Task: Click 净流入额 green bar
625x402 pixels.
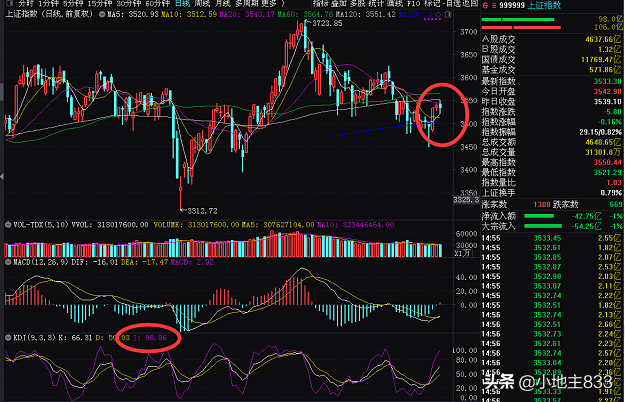Action: point(539,216)
